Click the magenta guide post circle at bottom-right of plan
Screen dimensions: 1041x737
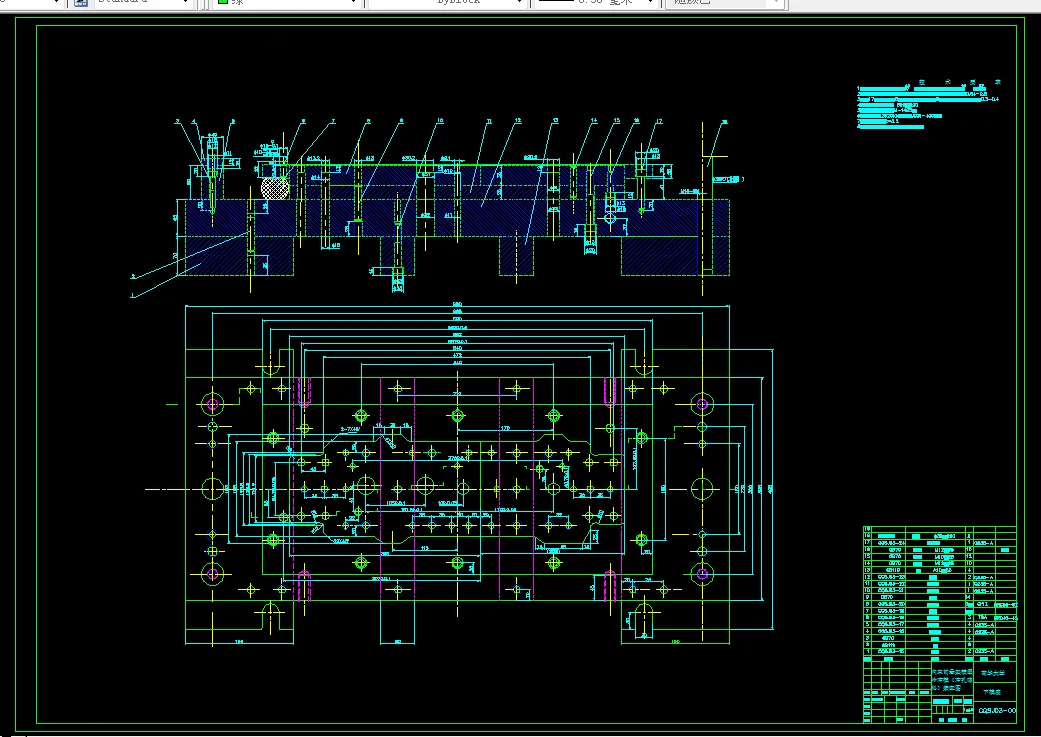pyautogui.click(x=702, y=574)
